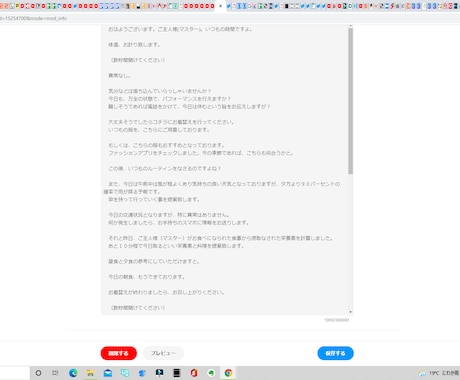Click the Cortana circle icon on taskbar

(x=38, y=373)
